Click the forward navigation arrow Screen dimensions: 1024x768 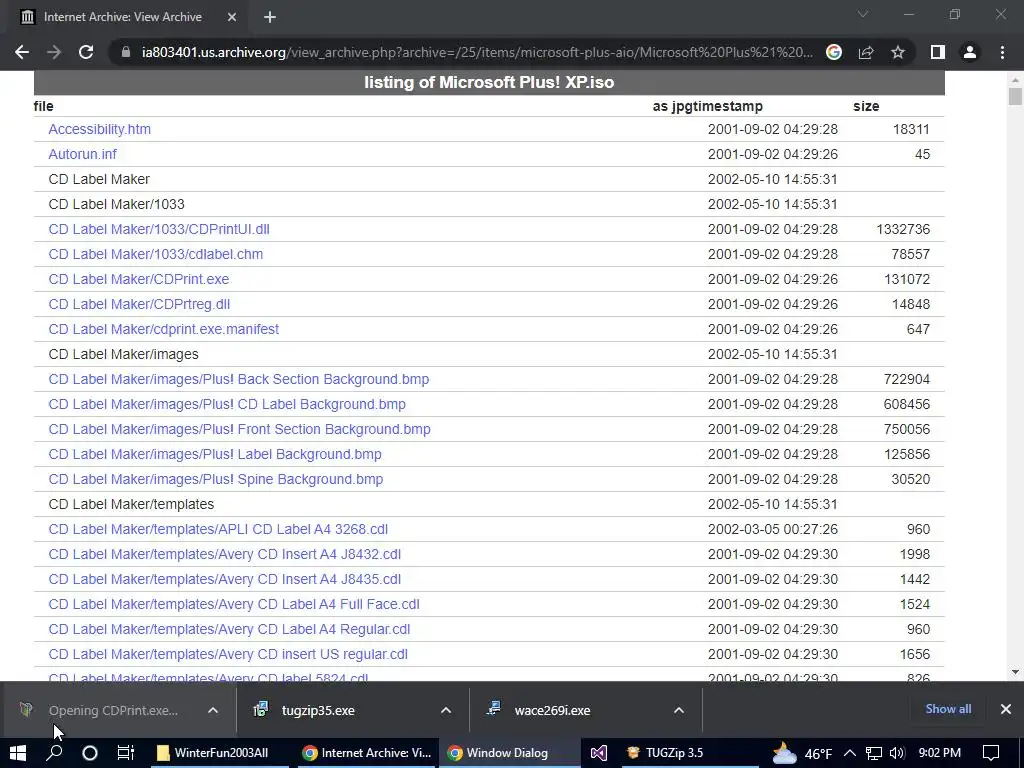[x=54, y=52]
